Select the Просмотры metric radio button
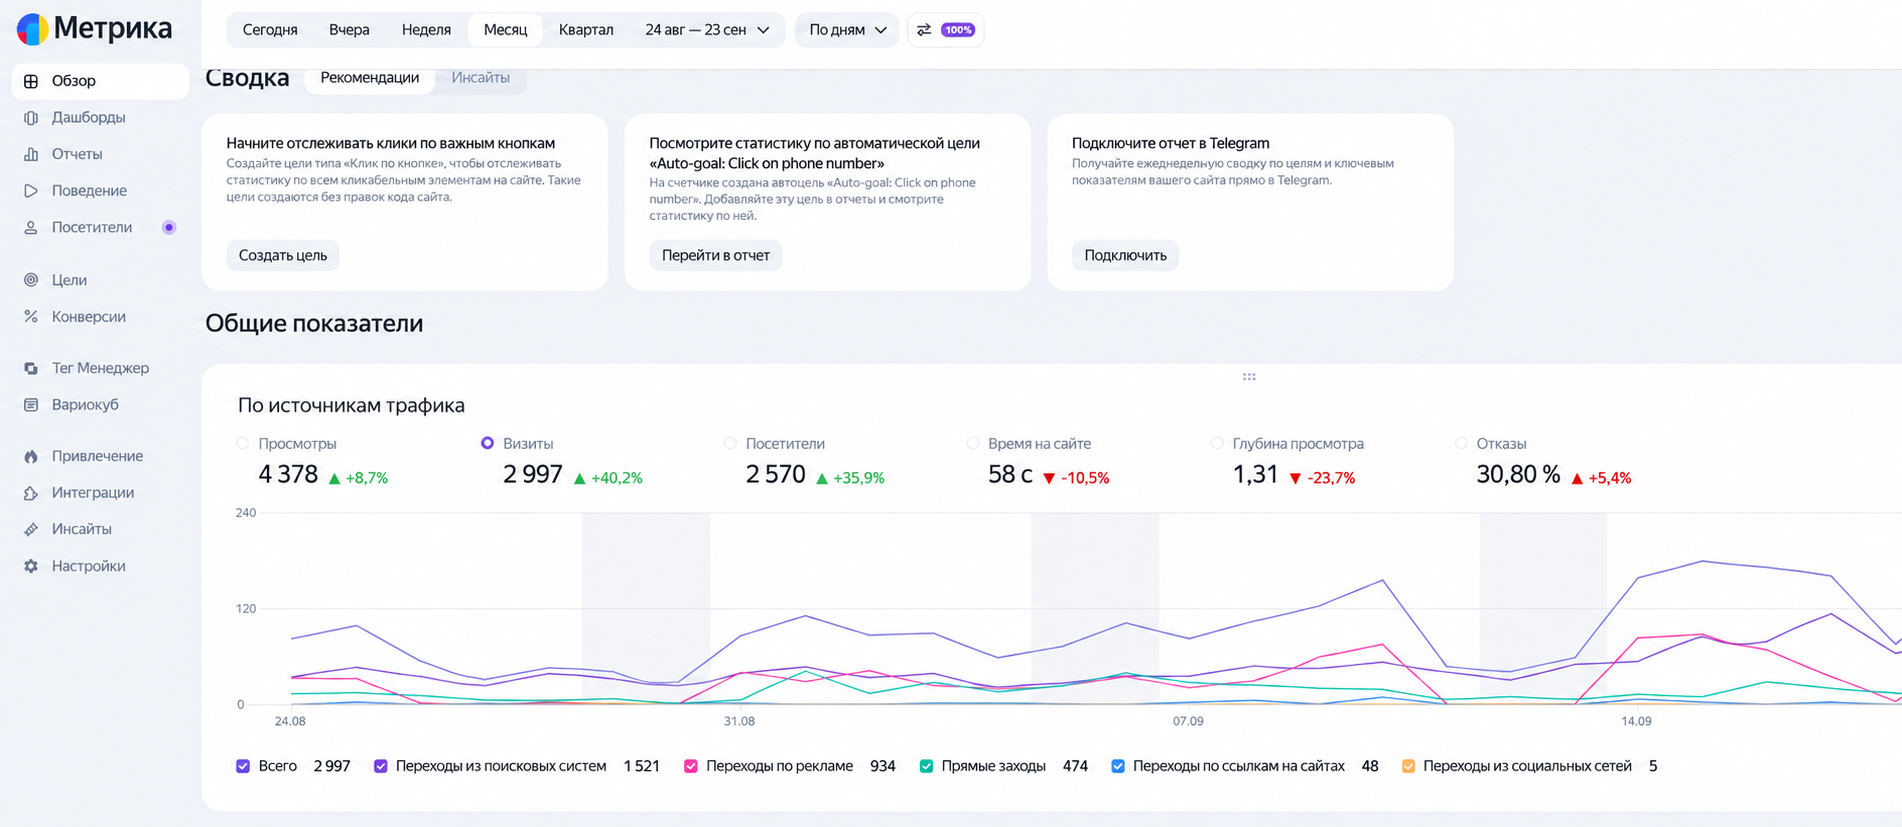Viewport: 1902px width, 827px height. [242, 443]
